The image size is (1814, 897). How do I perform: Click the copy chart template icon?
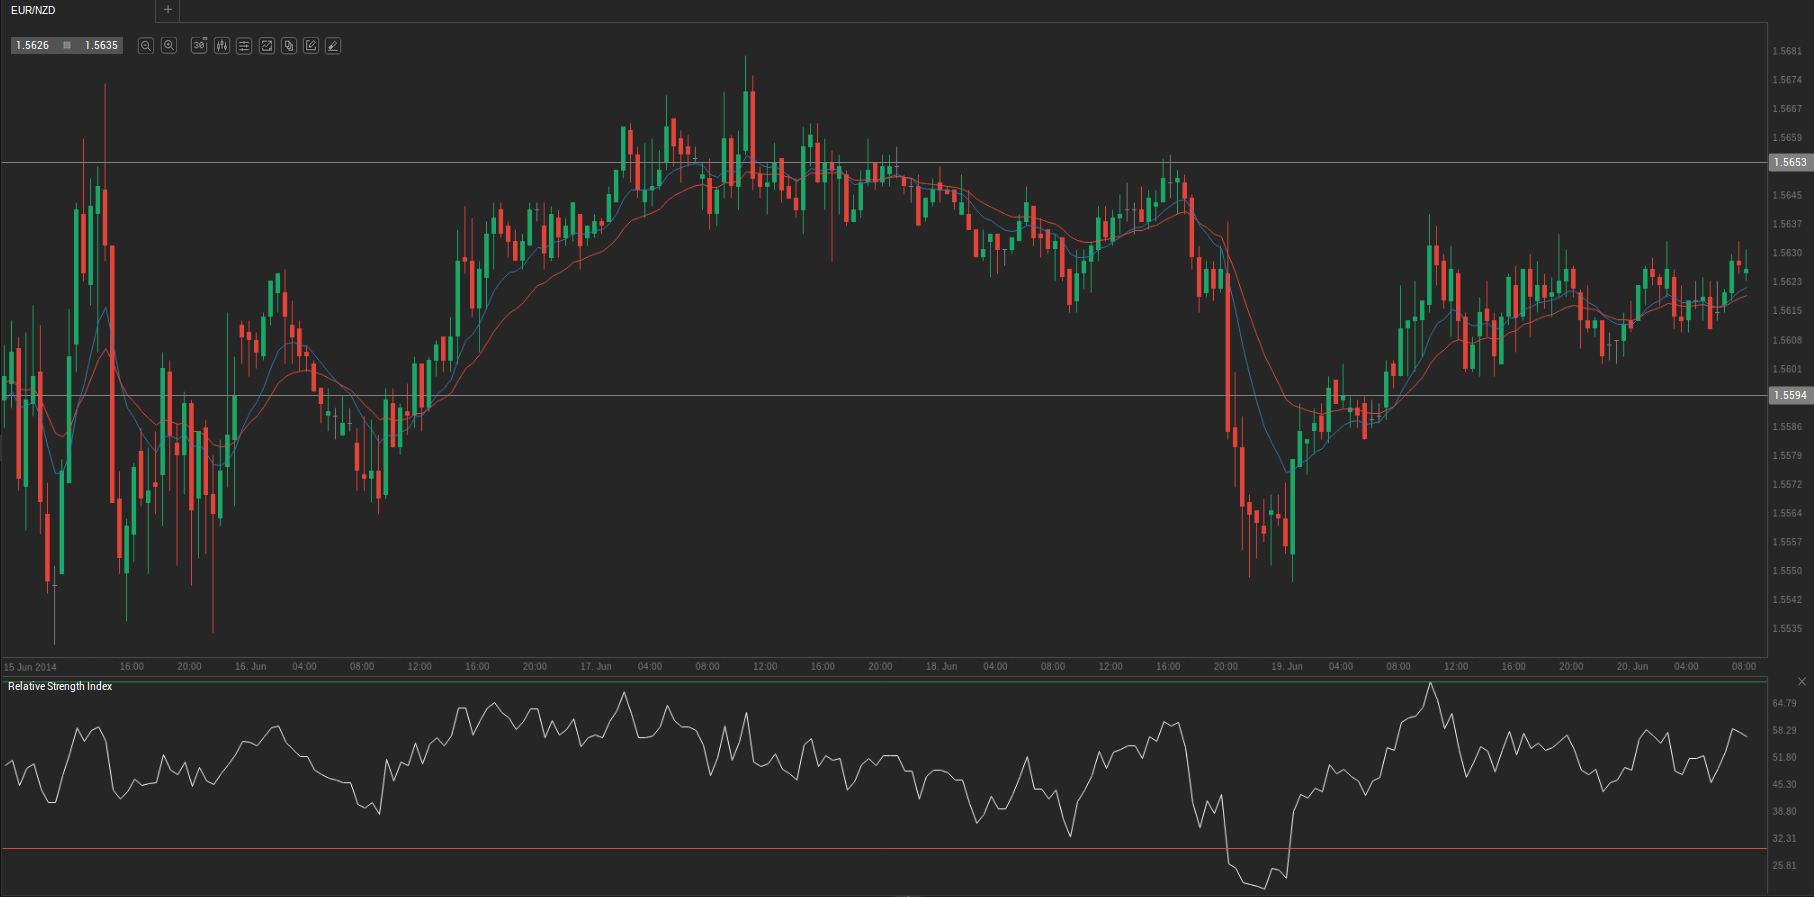point(289,46)
